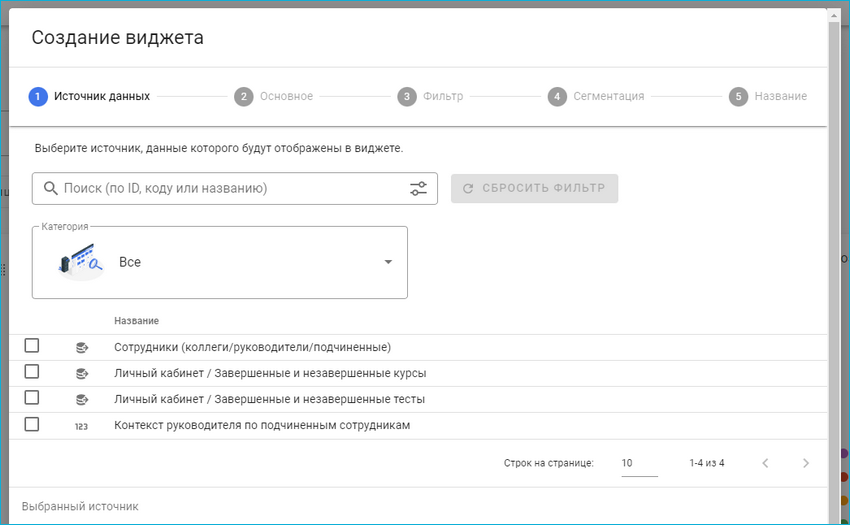Check the Сотрудники (коллеги/руководители/подчиненные) checkbox

pos(32,346)
